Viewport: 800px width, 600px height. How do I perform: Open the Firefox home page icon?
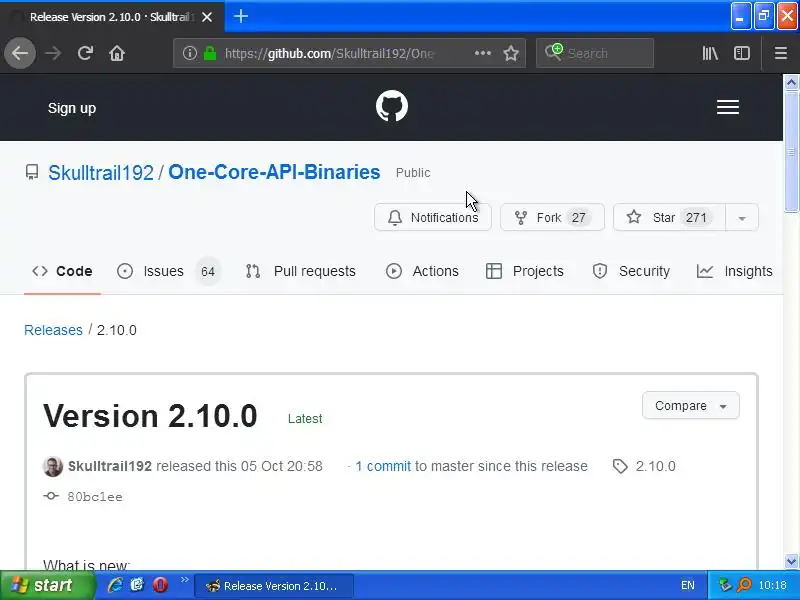(117, 53)
